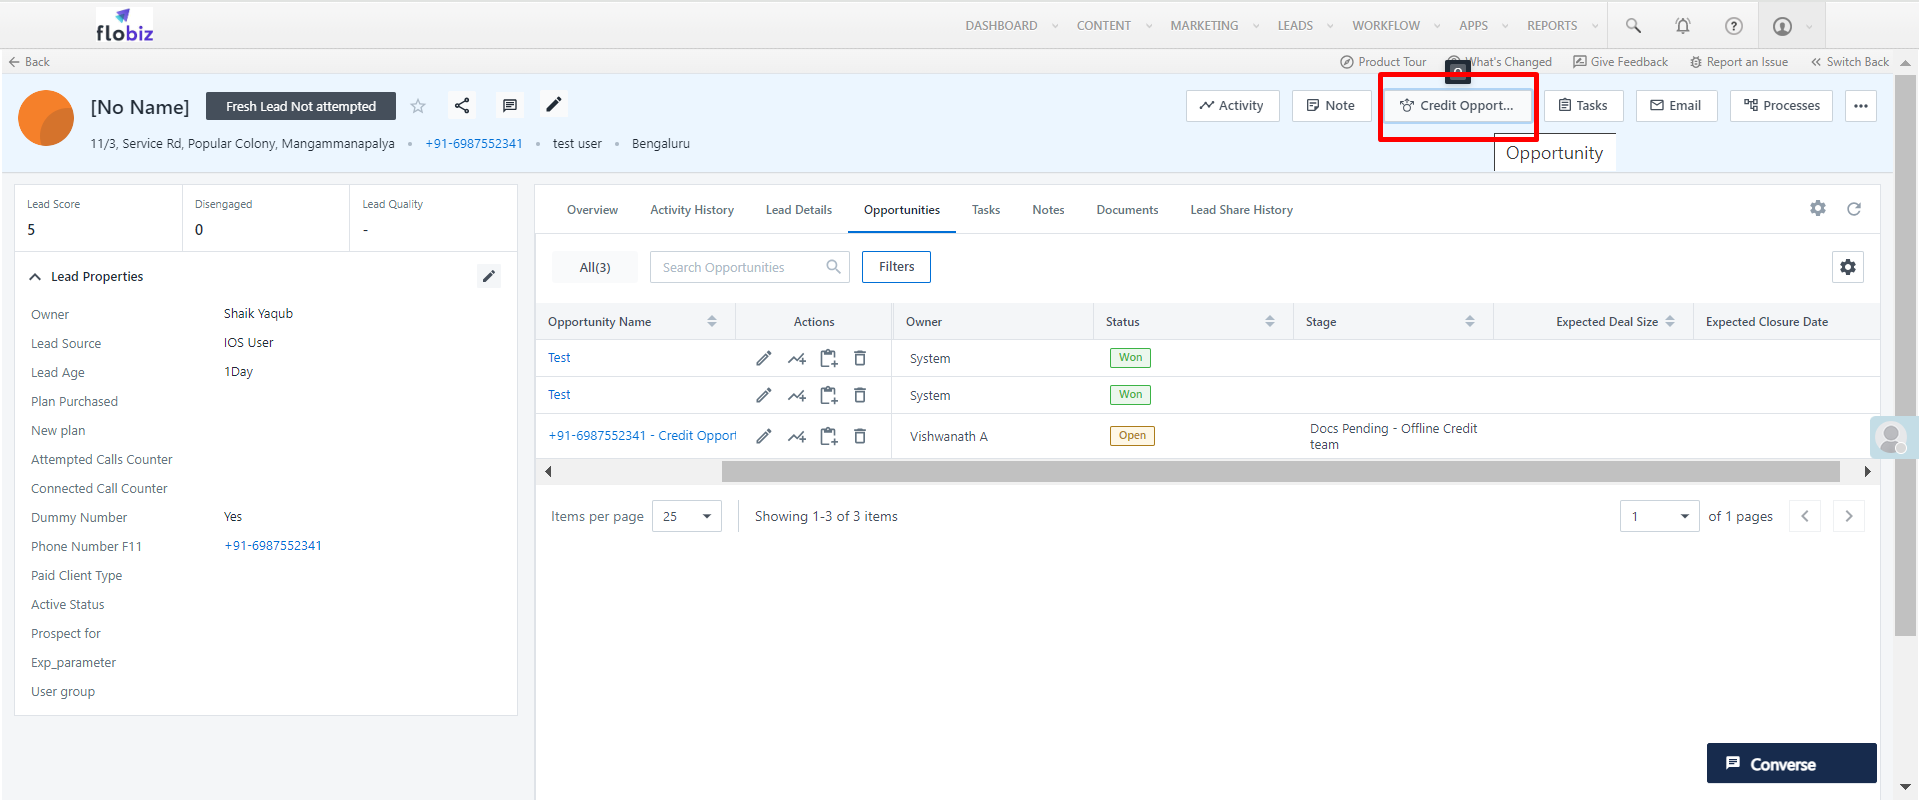The image size is (1919, 801).
Task: Add task on Credit Opportunity row
Action: pos(829,436)
